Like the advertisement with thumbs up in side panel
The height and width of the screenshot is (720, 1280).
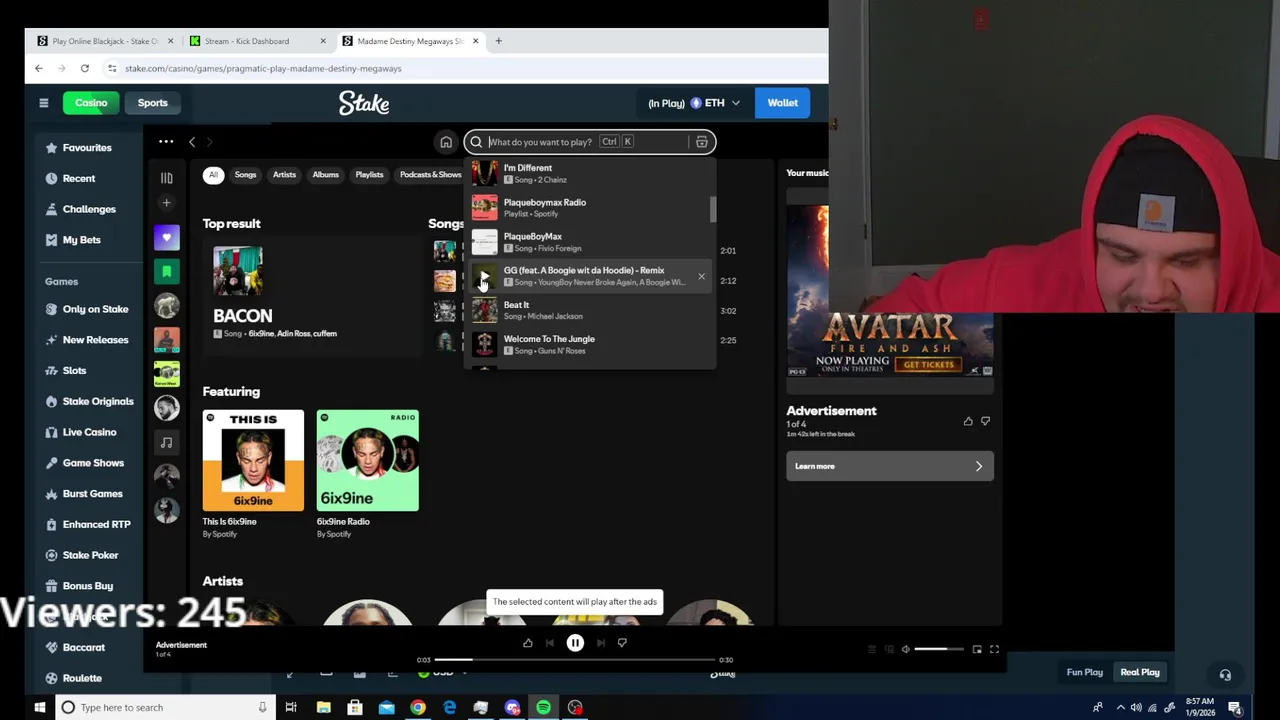(x=968, y=421)
